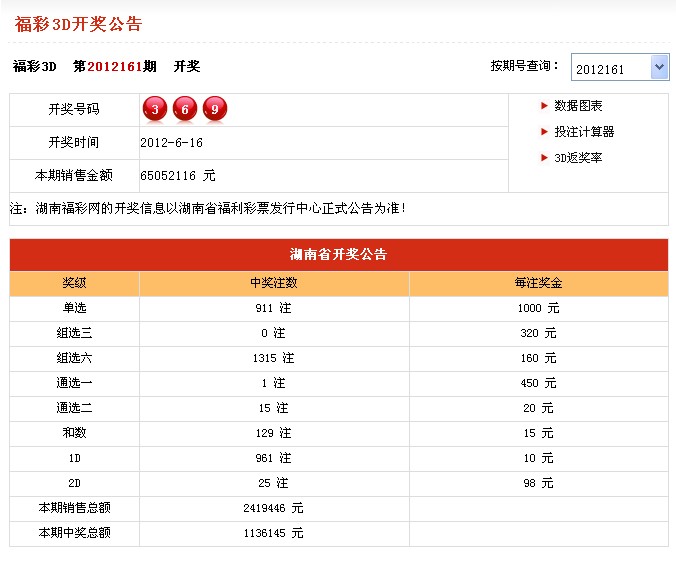Viewport: 676px width, 563px height.
Task: Click the 本期销售金额 label
Action: click(74, 175)
